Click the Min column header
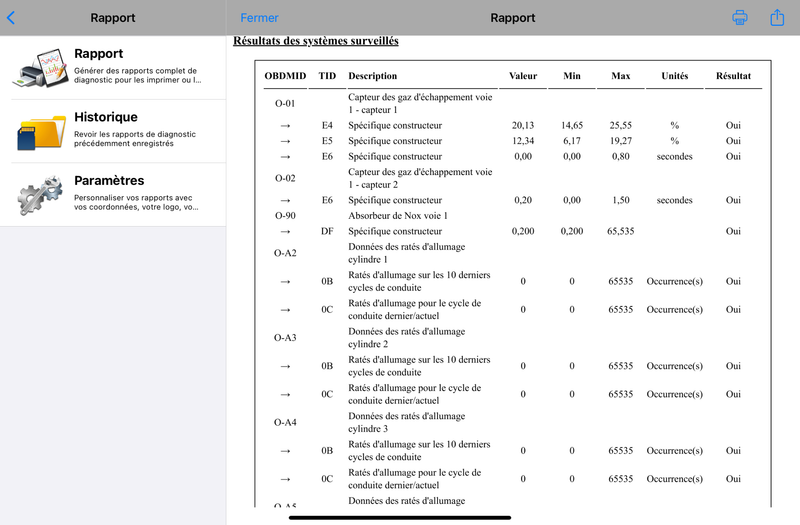This screenshot has height=525, width=800. [572, 76]
